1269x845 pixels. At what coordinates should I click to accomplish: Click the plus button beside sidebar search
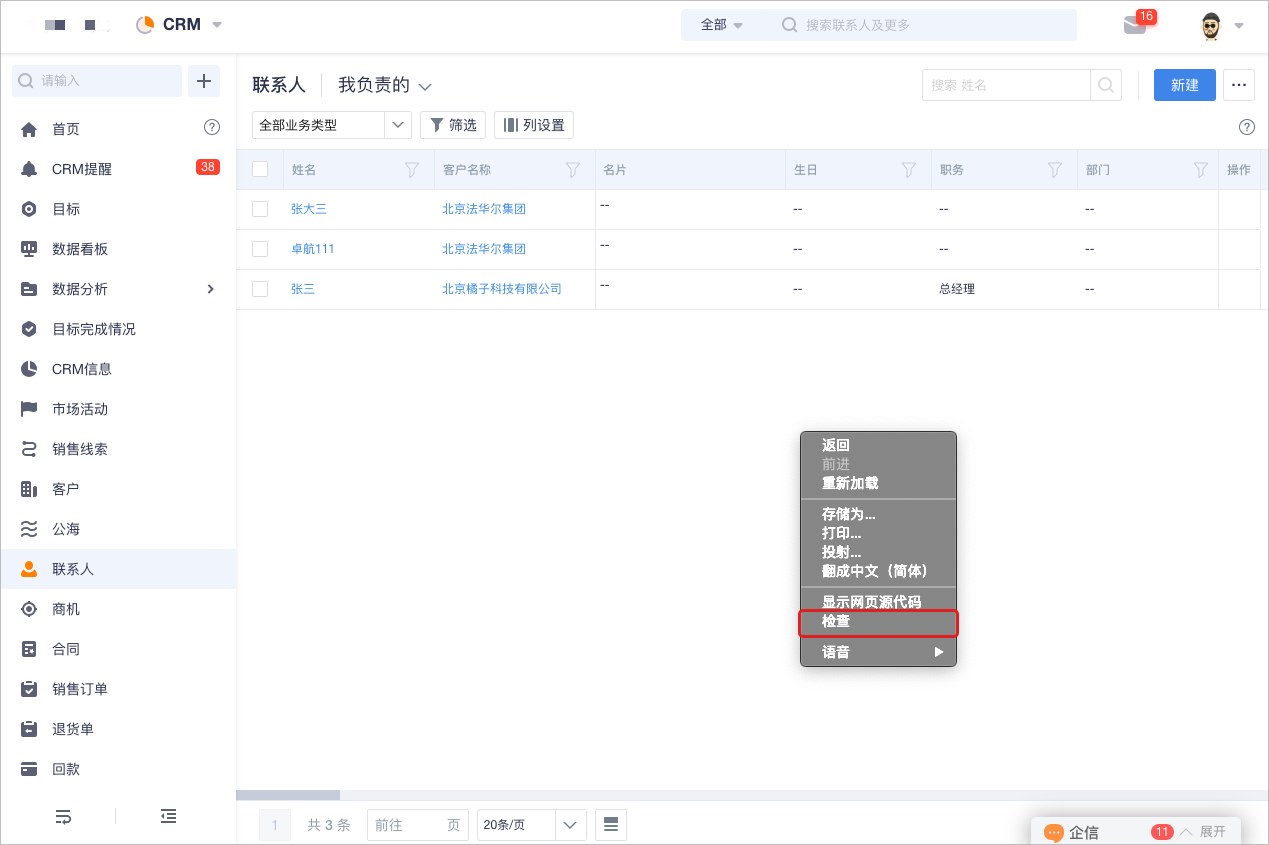tap(204, 81)
